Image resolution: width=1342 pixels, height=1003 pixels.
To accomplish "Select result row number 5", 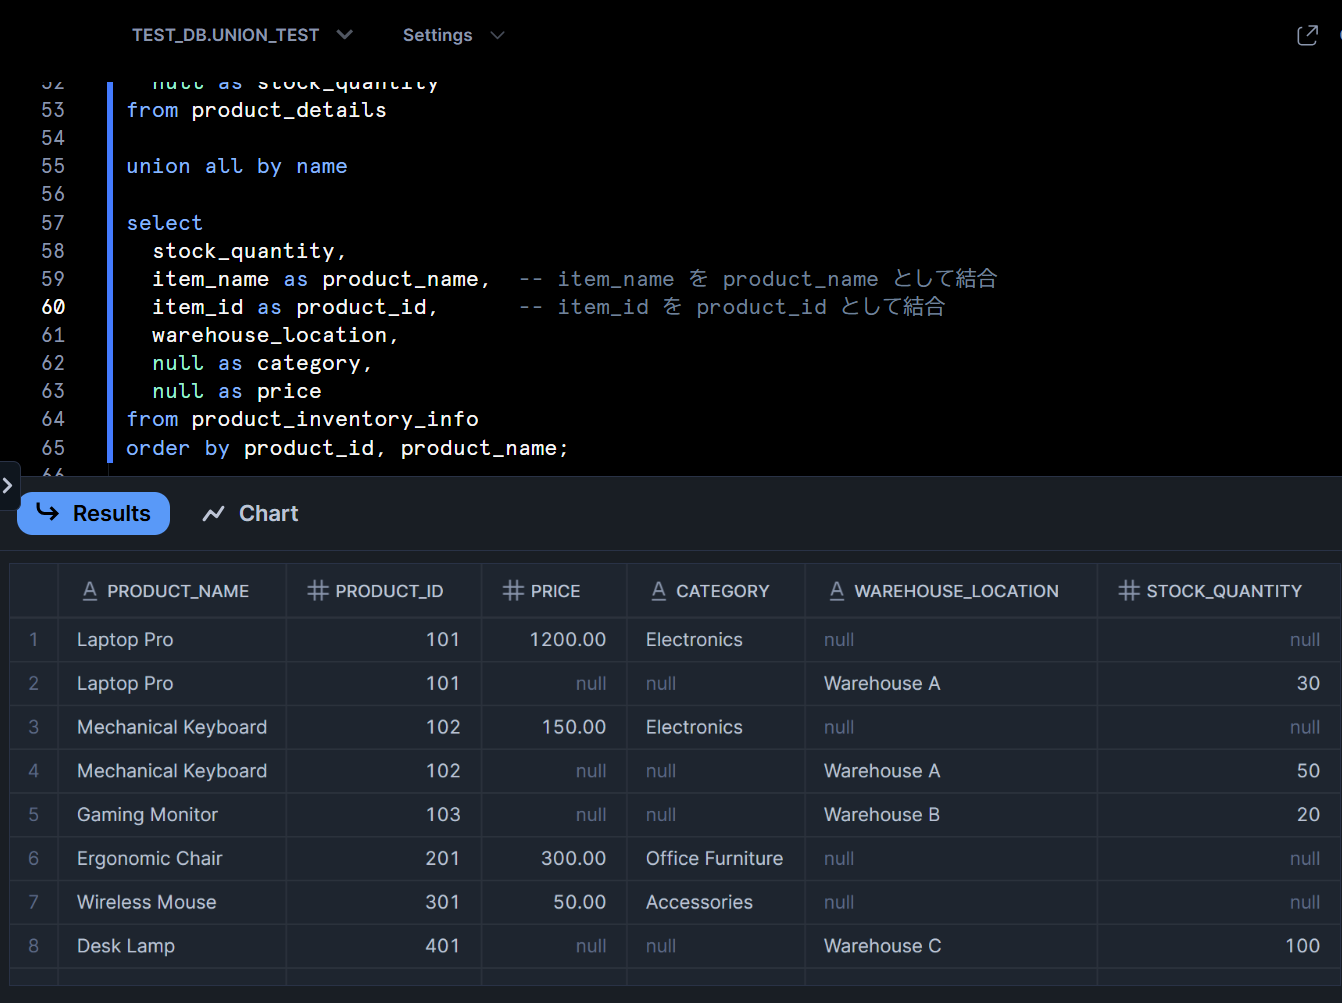I will pyautogui.click(x=34, y=814).
